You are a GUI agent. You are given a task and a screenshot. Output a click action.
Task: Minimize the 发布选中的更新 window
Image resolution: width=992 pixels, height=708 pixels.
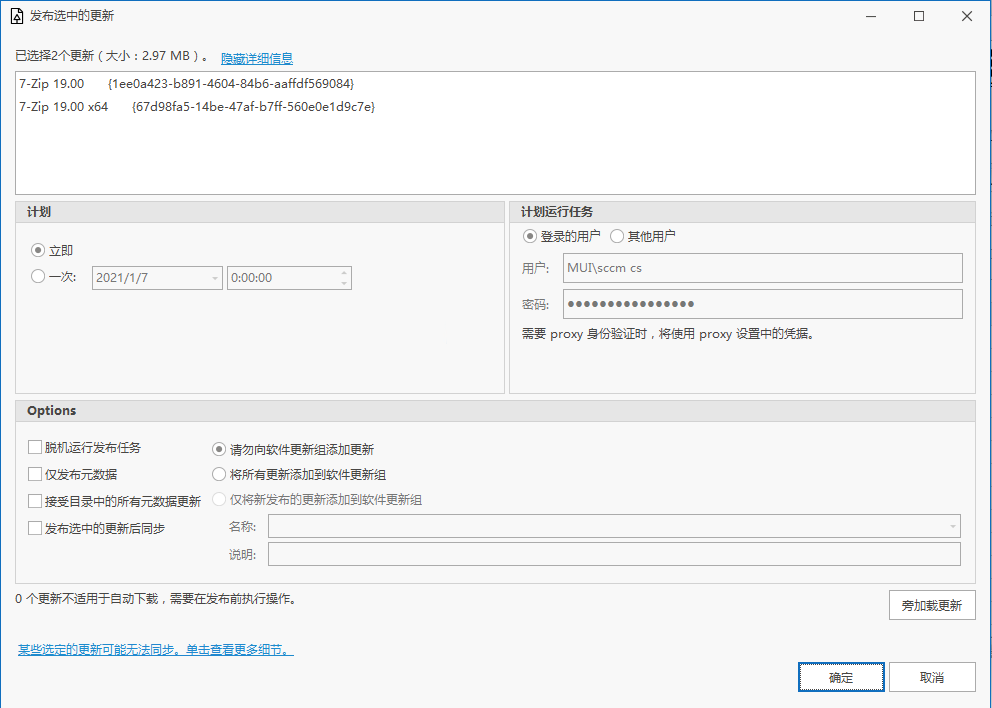click(x=871, y=16)
